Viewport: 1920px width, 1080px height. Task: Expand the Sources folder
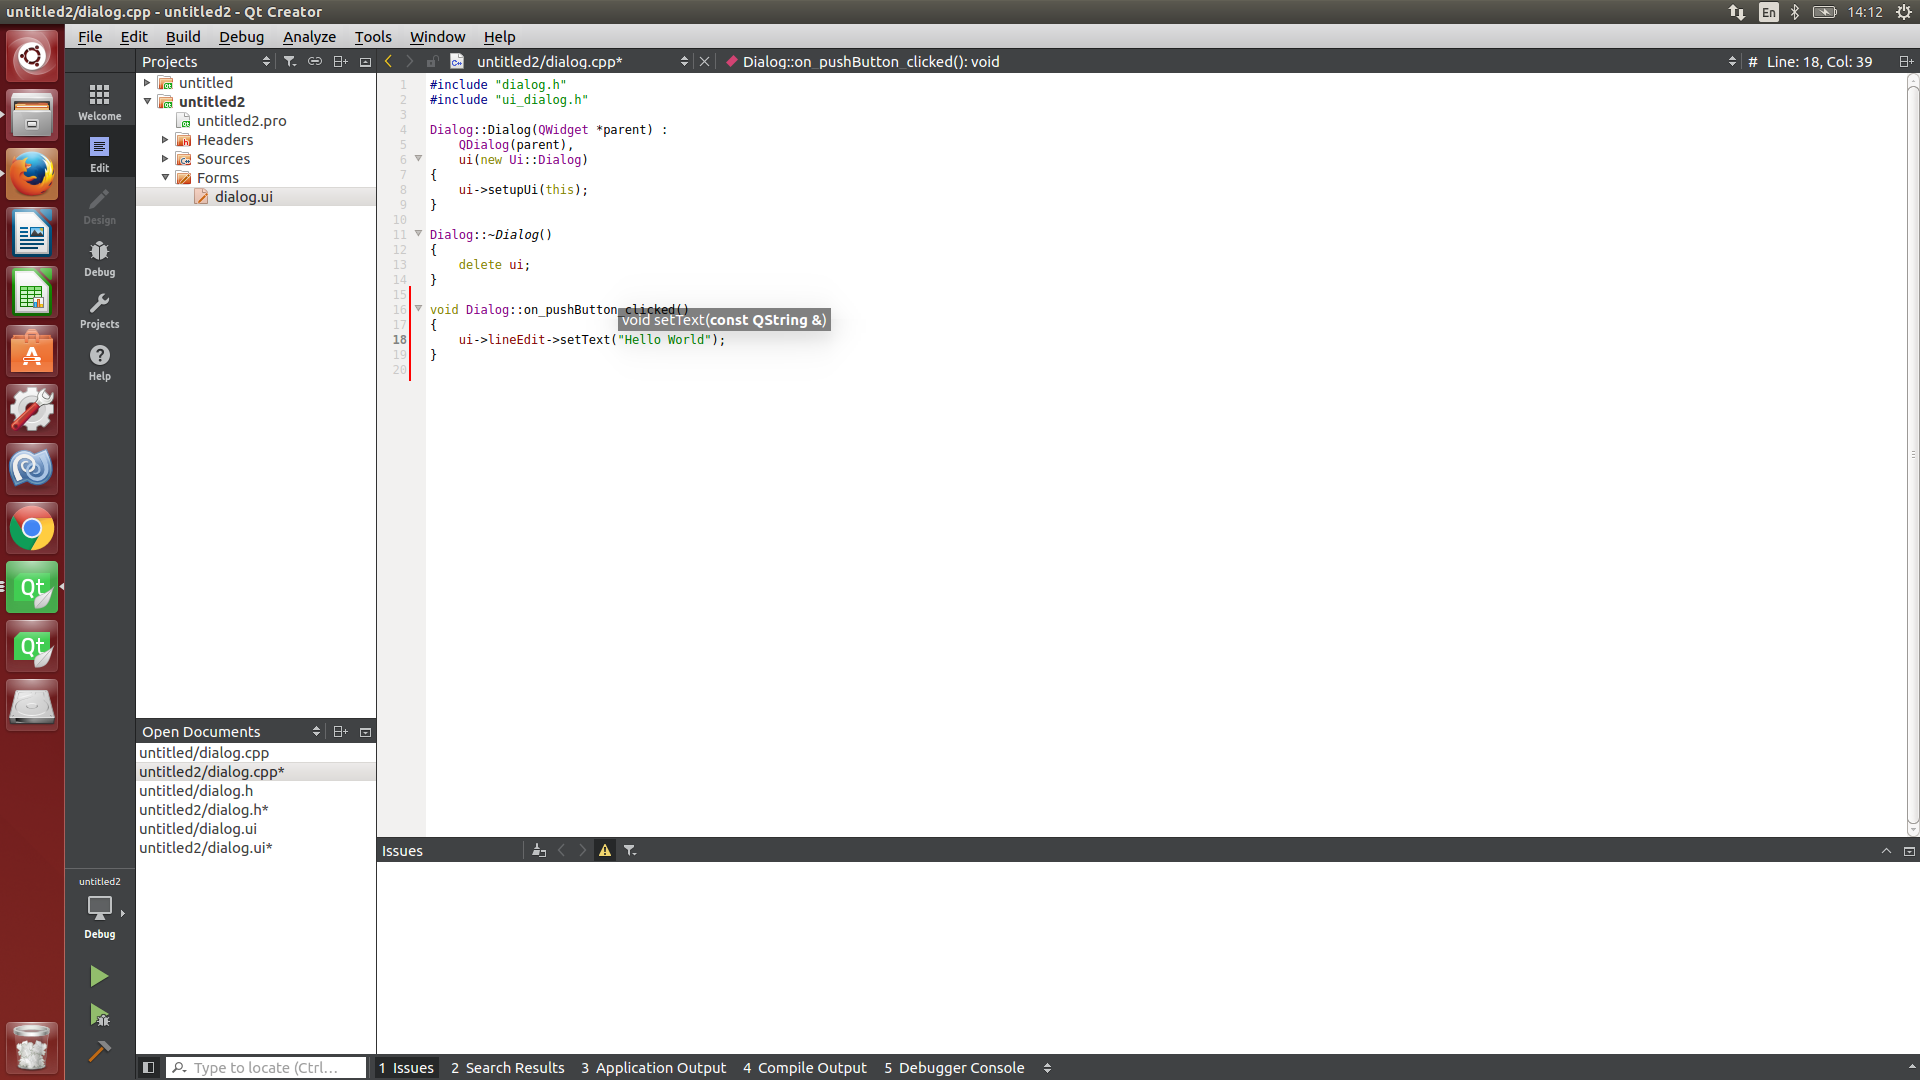pos(165,159)
